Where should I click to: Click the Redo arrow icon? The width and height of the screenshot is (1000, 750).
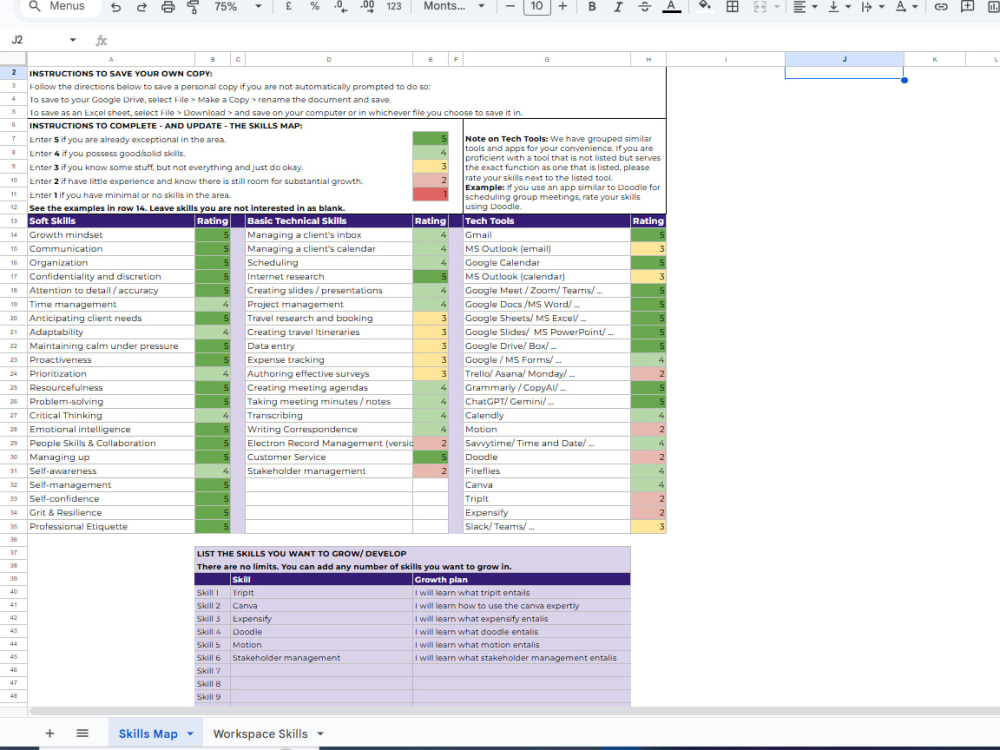coord(142,6)
